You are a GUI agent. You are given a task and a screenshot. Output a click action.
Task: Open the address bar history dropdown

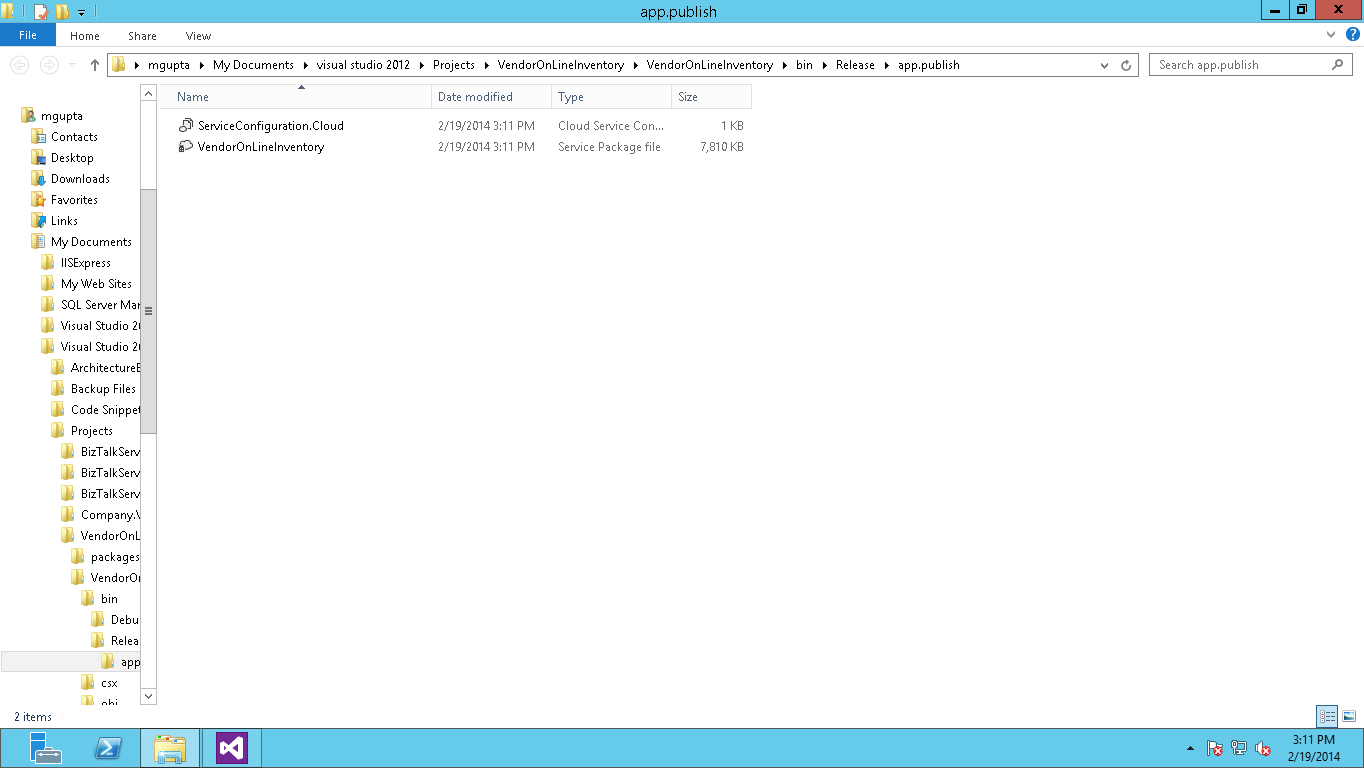(x=1105, y=65)
